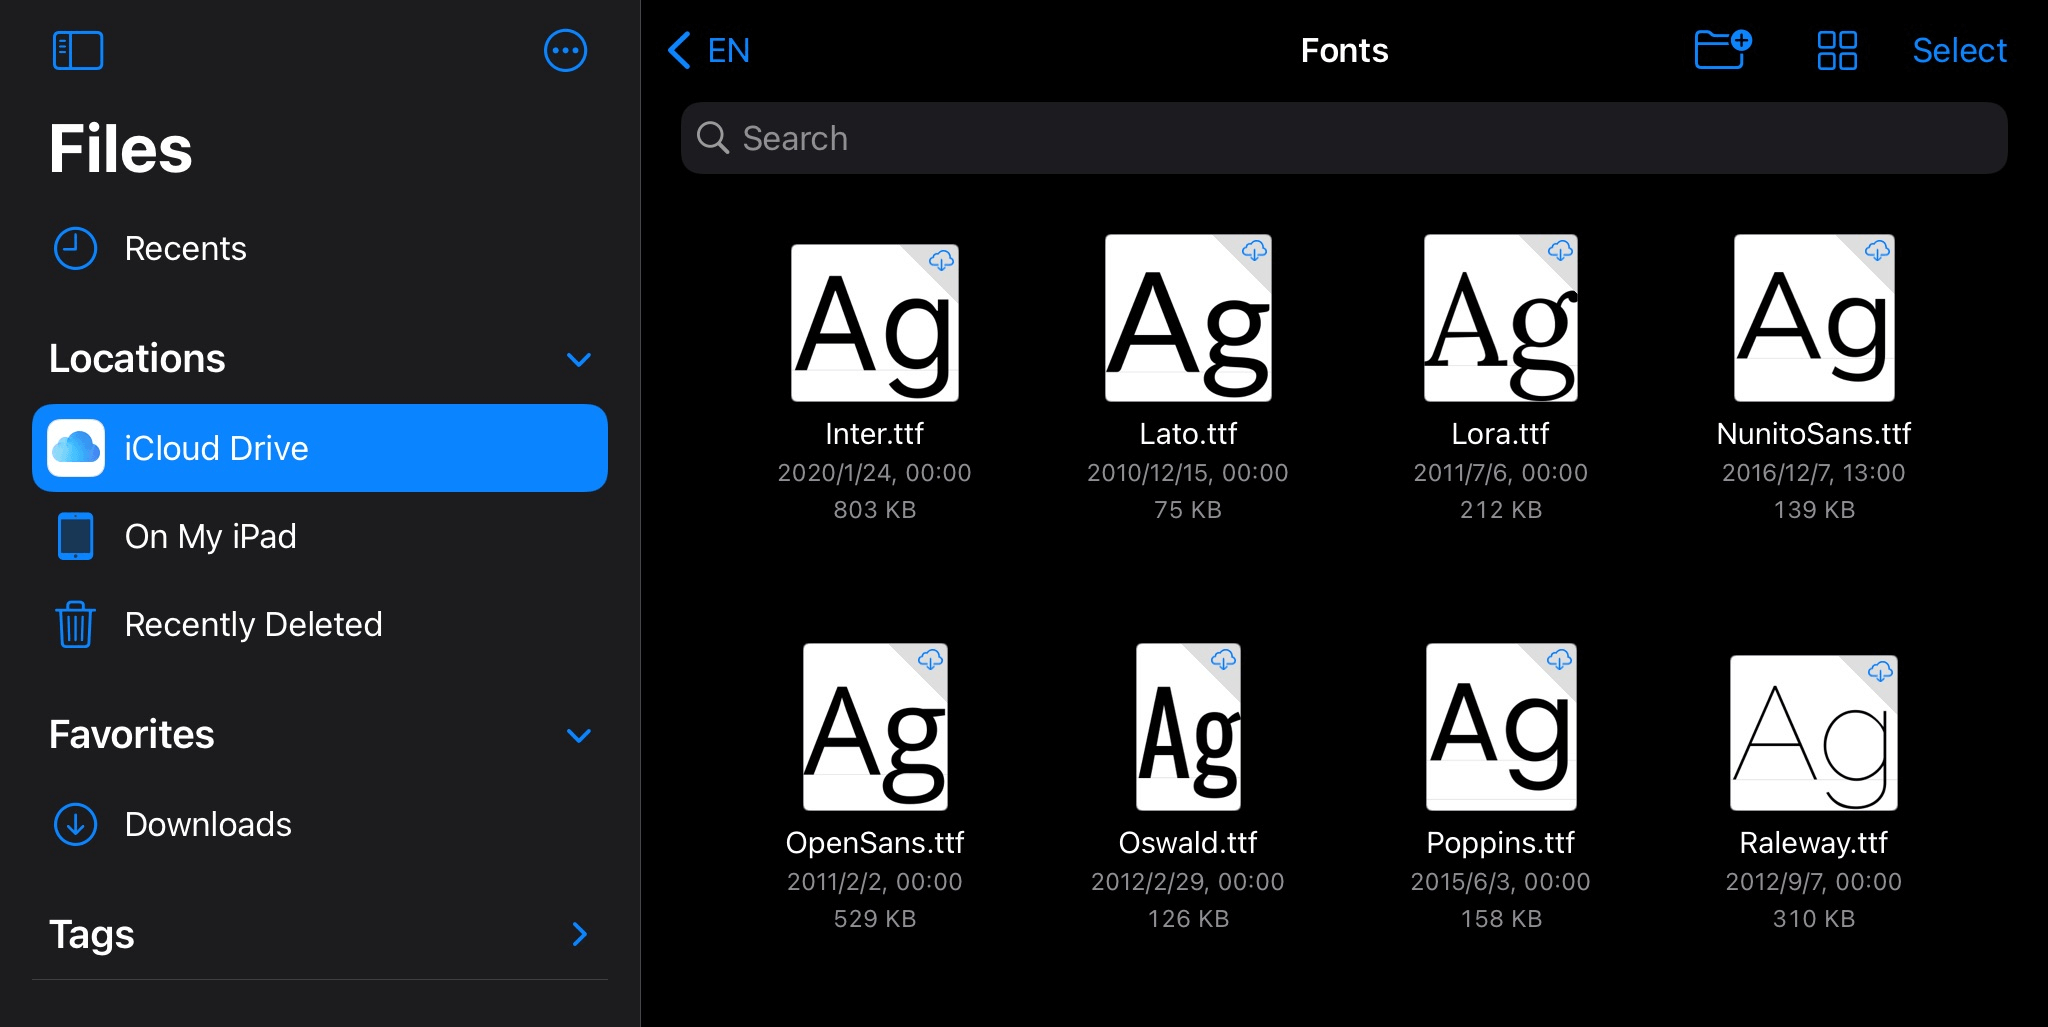This screenshot has width=2048, height=1027.
Task: Click the Lato.ttf file name
Action: click(x=1188, y=434)
